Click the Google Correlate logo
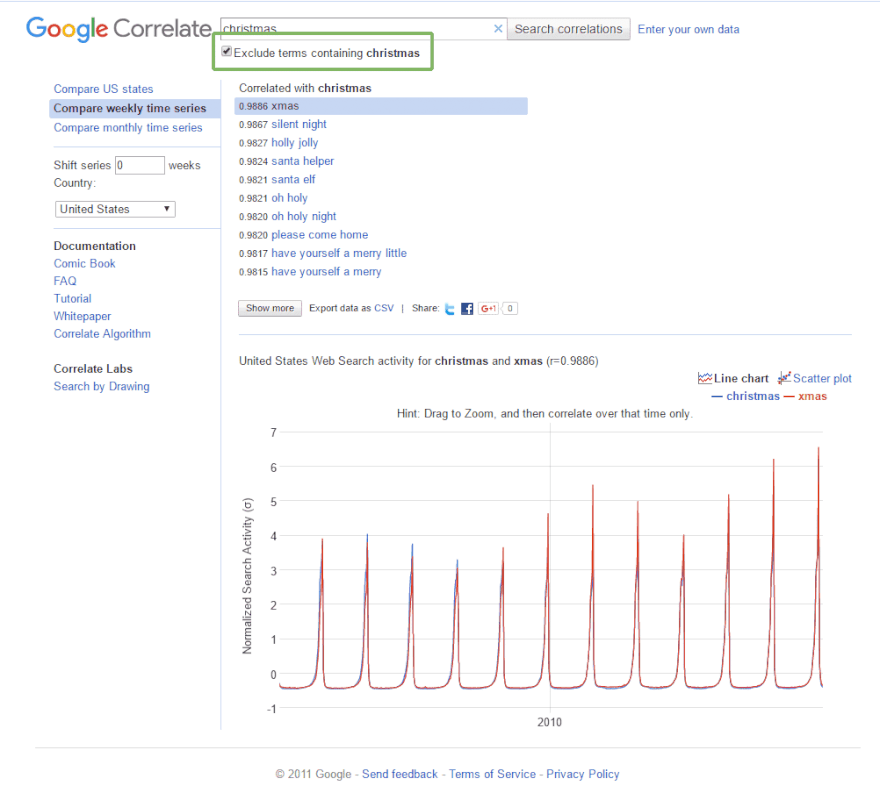The height and width of the screenshot is (793, 880). [x=118, y=29]
